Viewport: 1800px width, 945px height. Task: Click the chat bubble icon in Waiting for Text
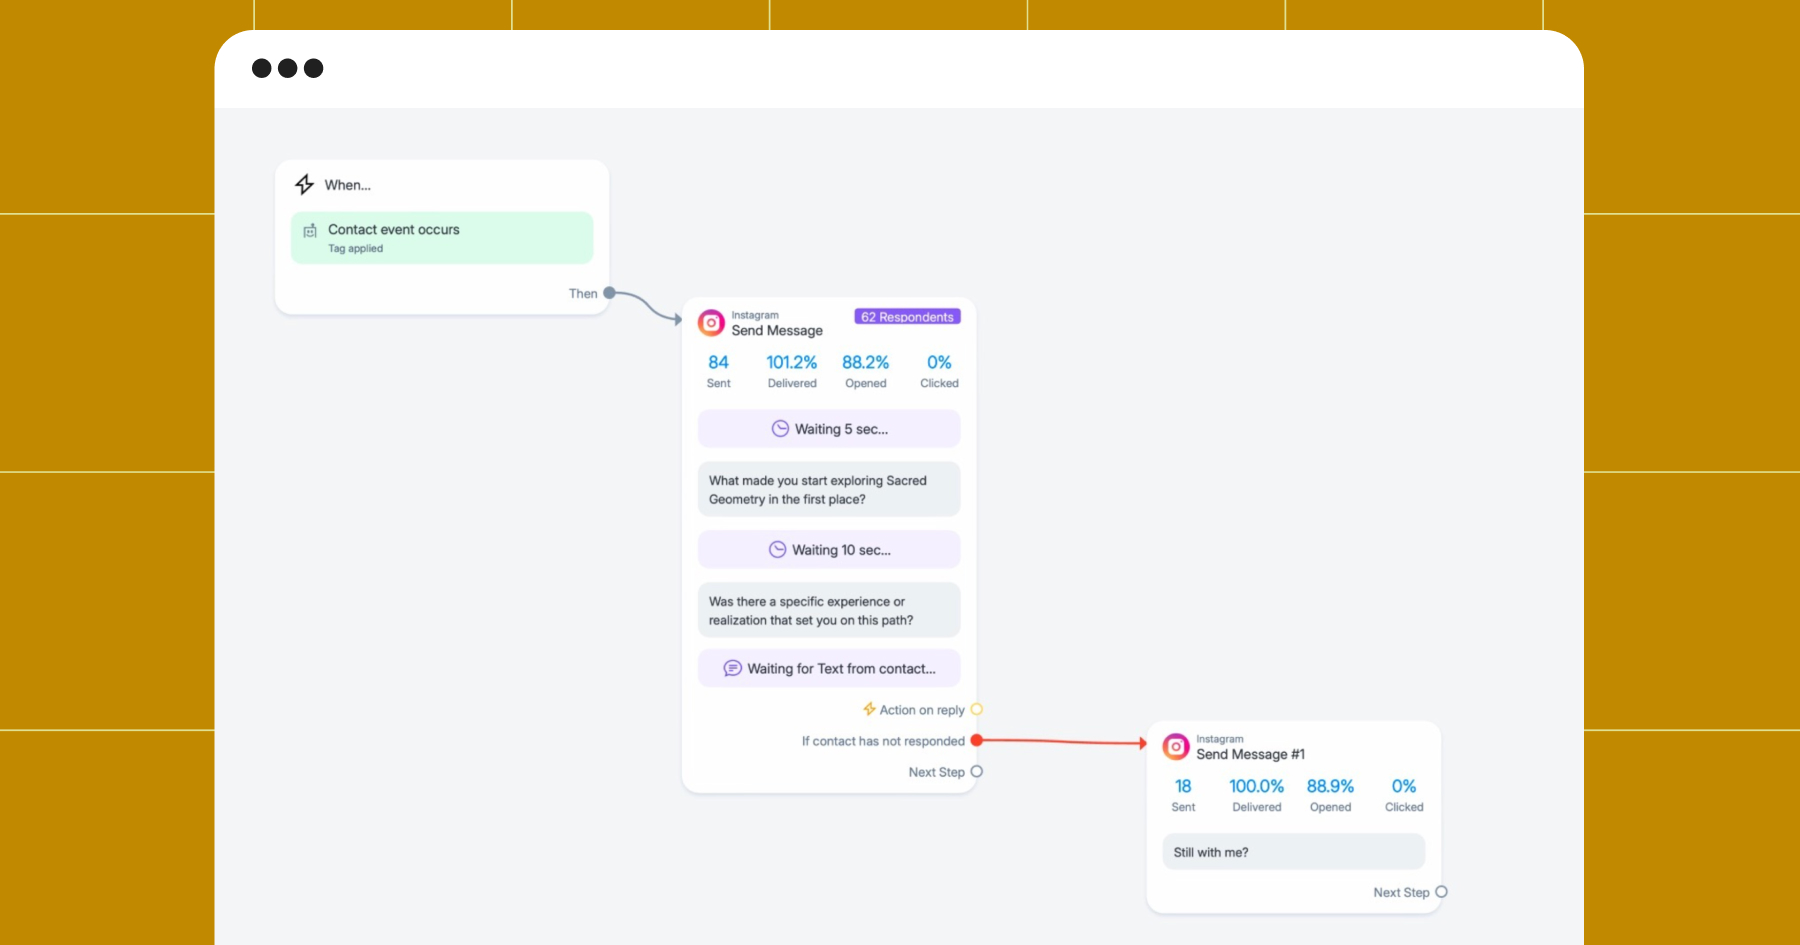tap(732, 668)
